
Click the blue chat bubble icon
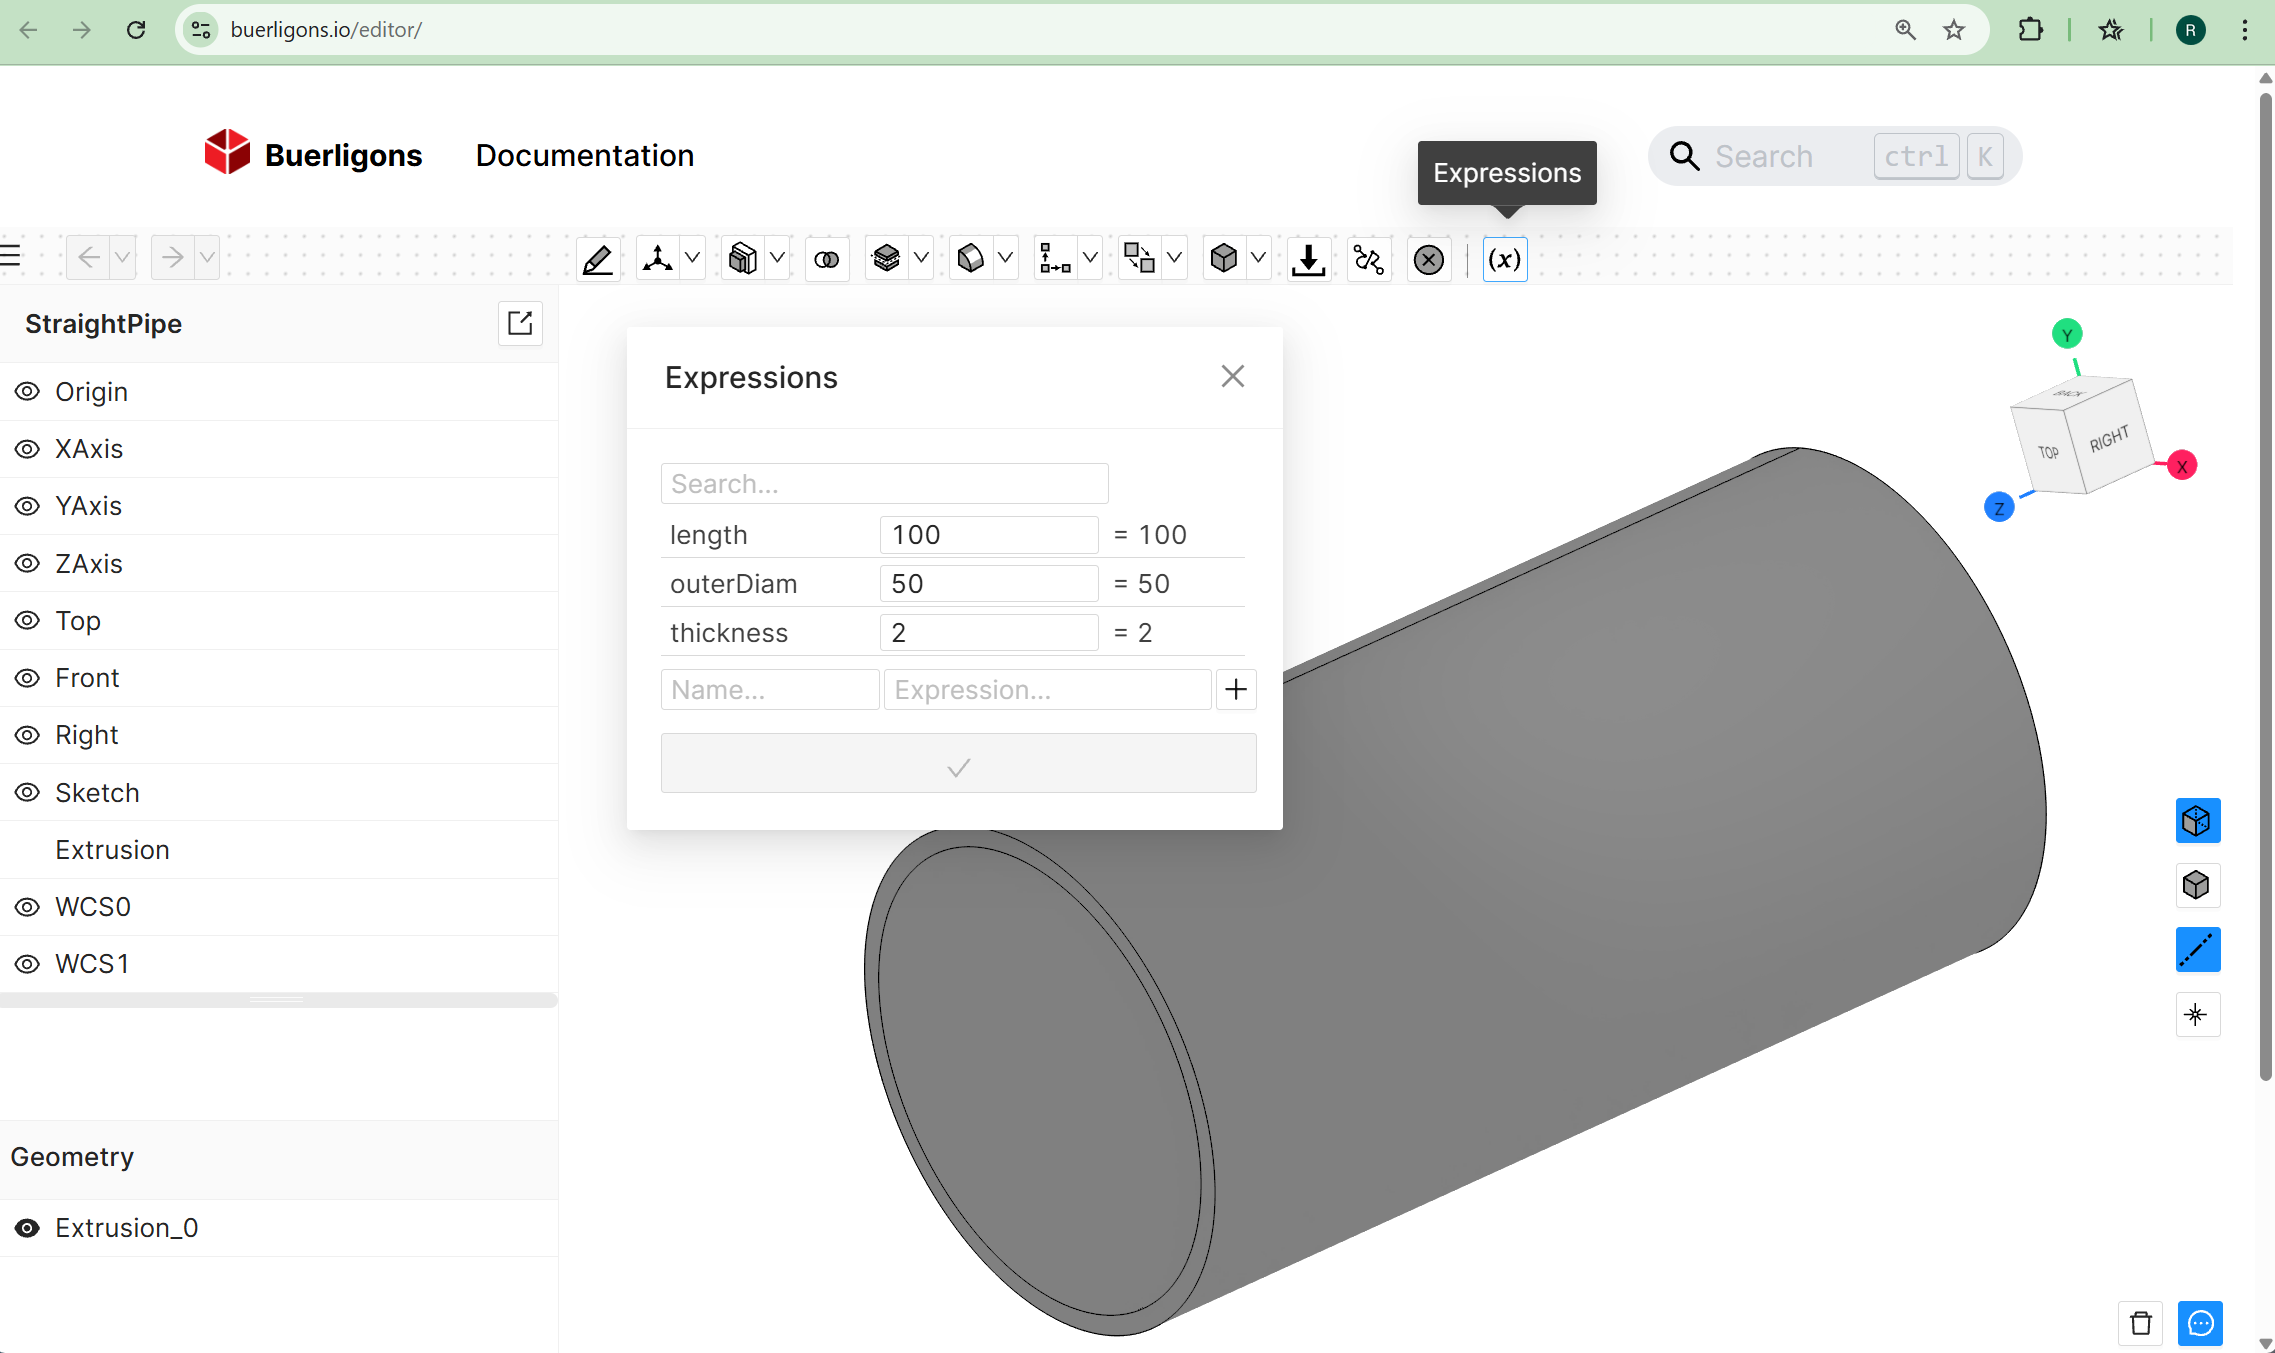pos(2200,1323)
